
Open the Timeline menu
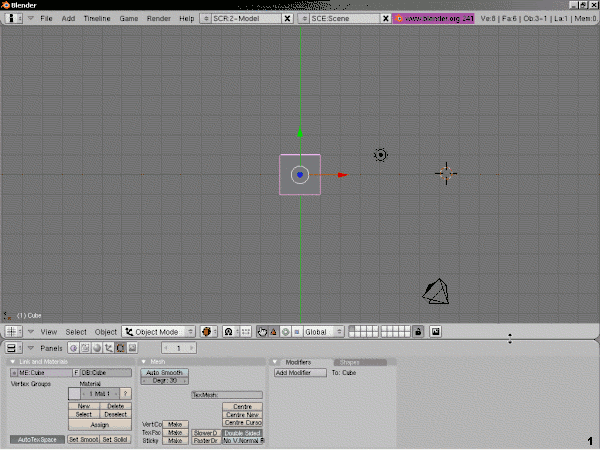tap(97, 19)
